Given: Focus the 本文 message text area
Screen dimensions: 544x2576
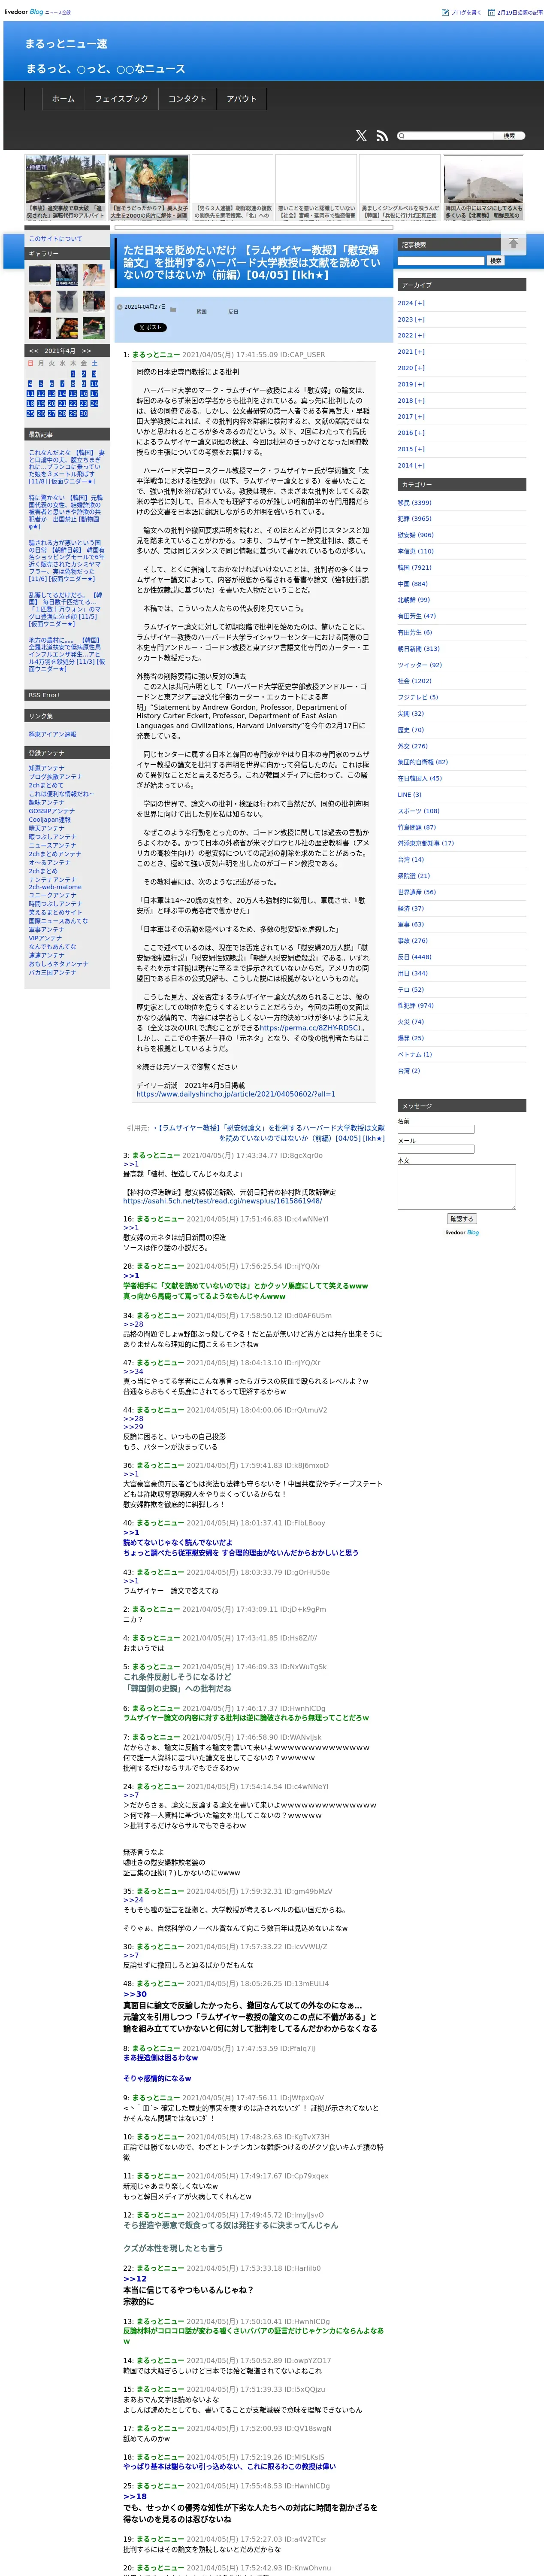Looking at the screenshot, I should (x=456, y=1187).
